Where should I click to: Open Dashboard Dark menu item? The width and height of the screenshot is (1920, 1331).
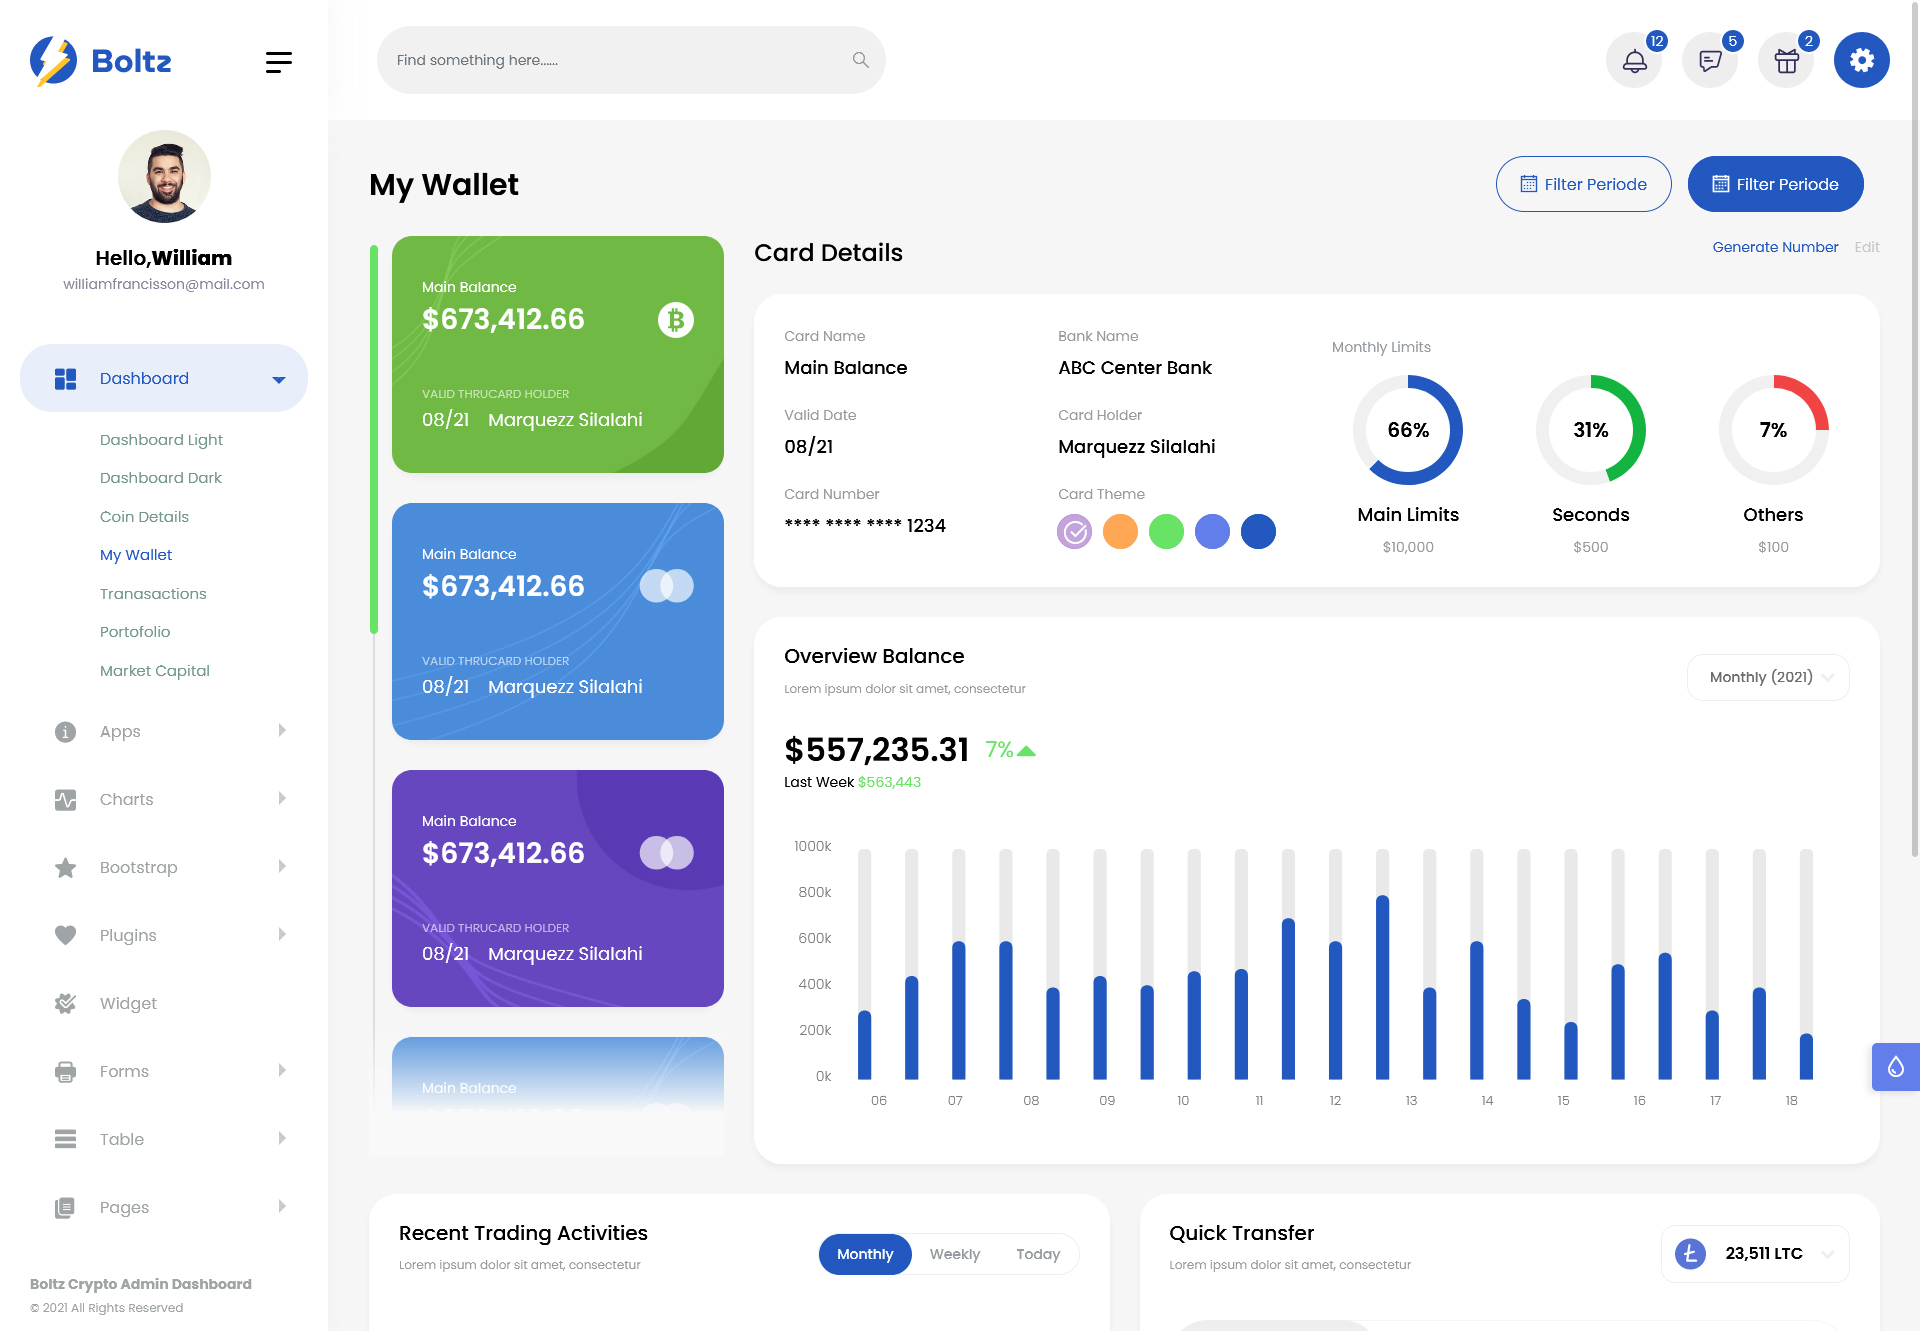(x=161, y=478)
